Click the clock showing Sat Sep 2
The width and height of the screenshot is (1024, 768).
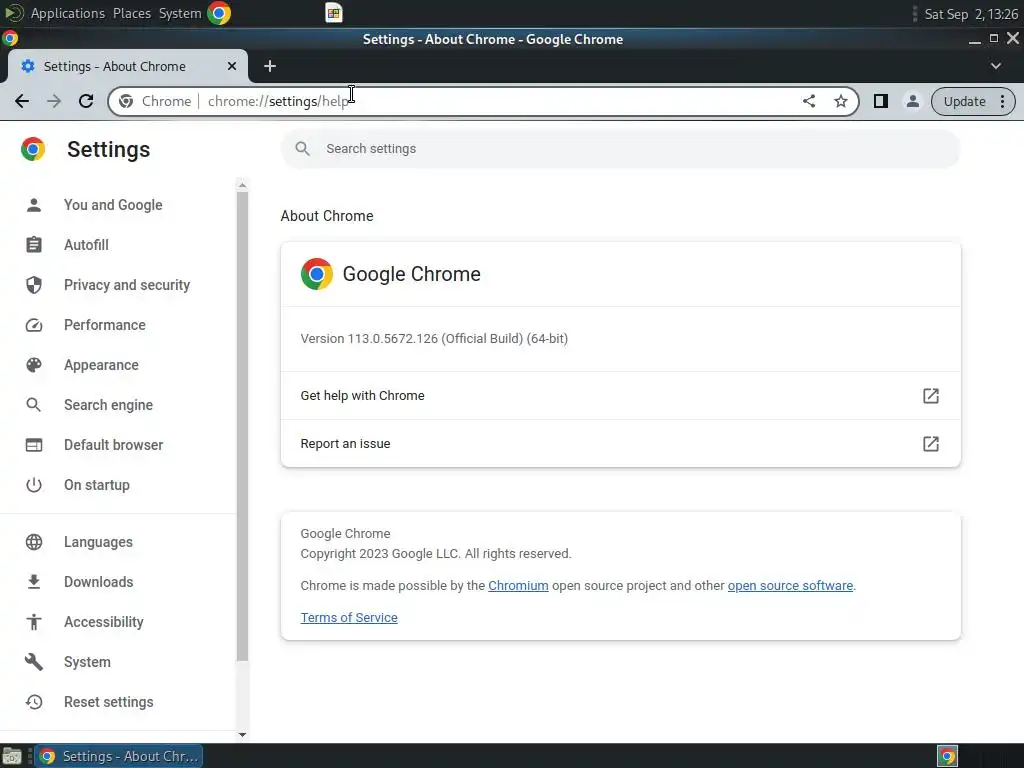[x=970, y=14]
